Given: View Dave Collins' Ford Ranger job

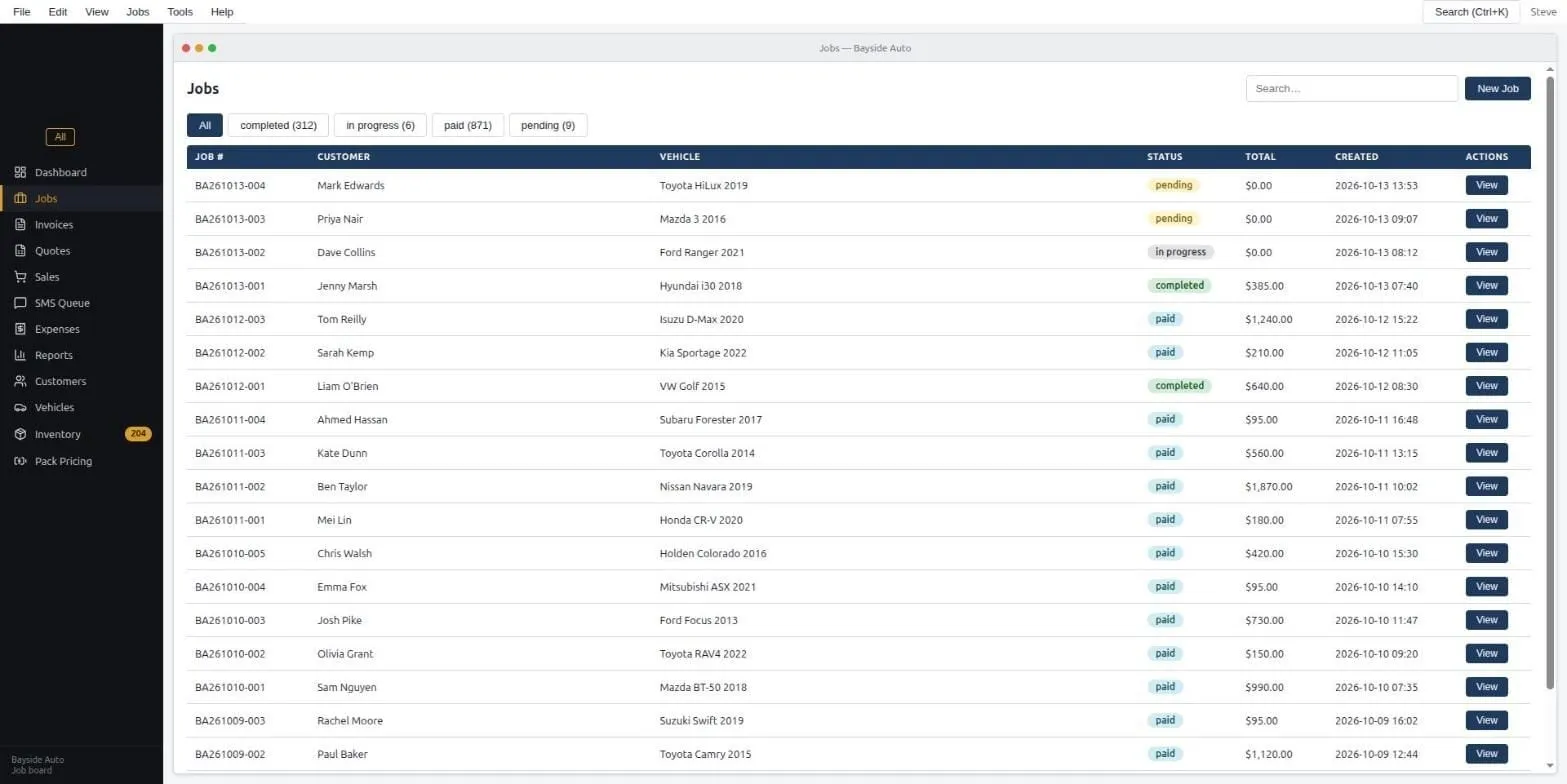Looking at the screenshot, I should point(1487,252).
